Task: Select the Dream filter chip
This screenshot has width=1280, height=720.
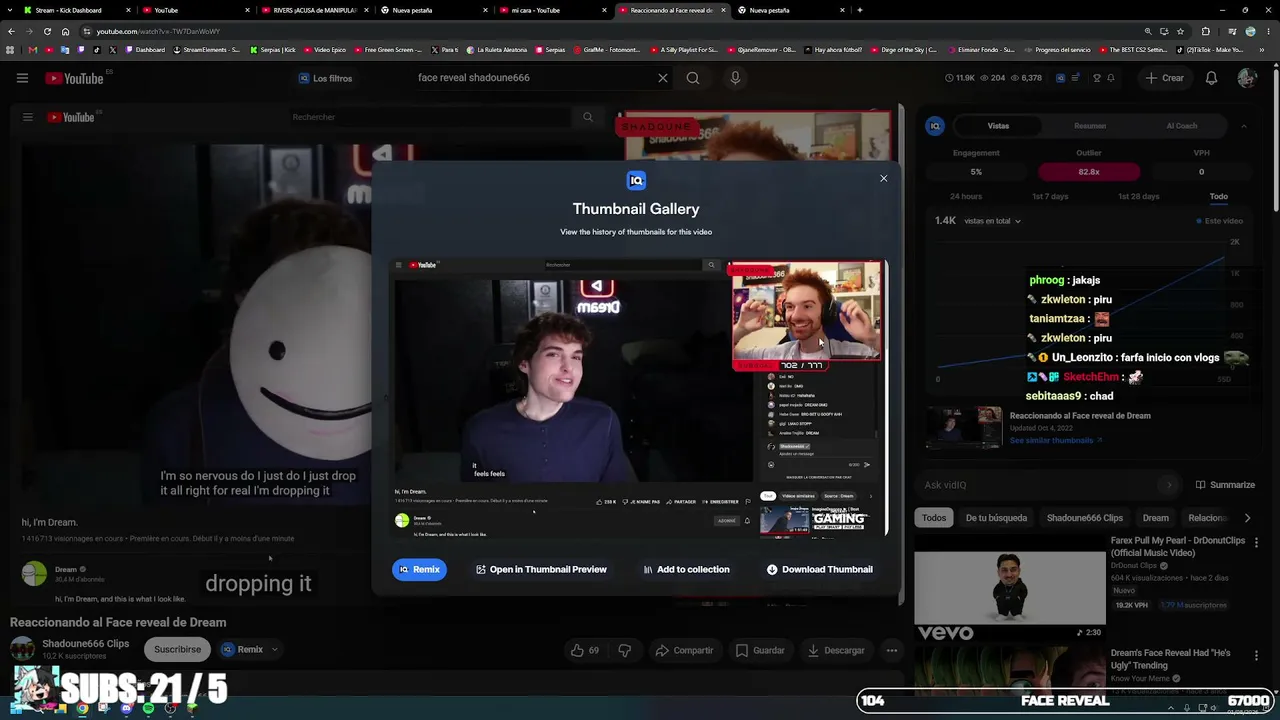Action: tap(1156, 518)
